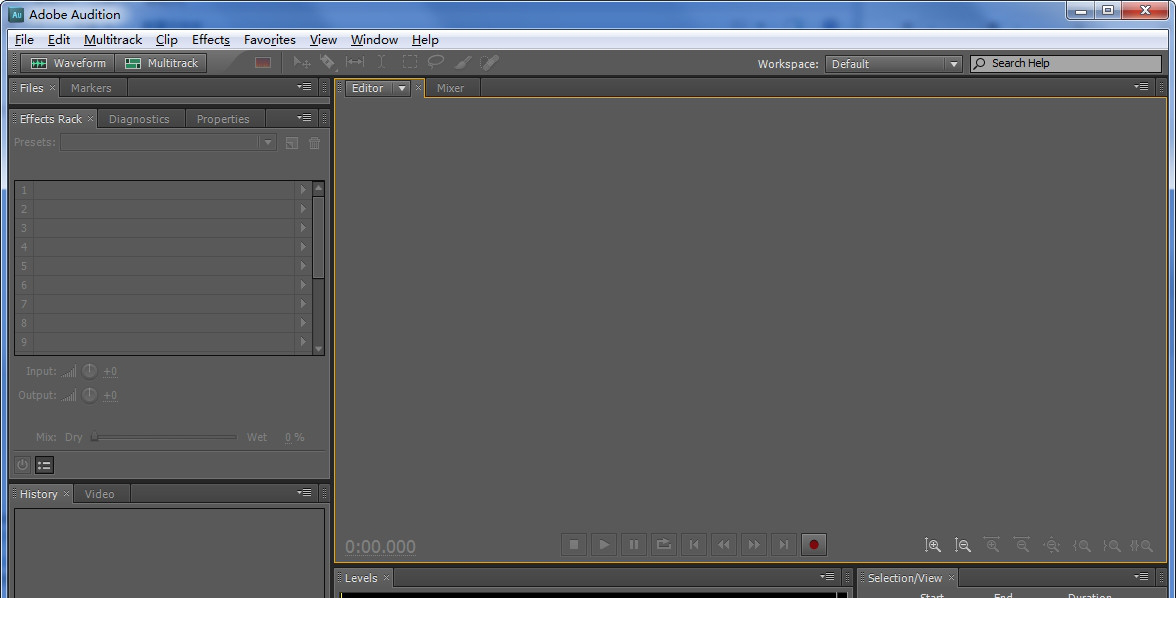Screen dimensions: 1176x621
Task: Select the Marquee Selection tool
Action: pos(410,62)
